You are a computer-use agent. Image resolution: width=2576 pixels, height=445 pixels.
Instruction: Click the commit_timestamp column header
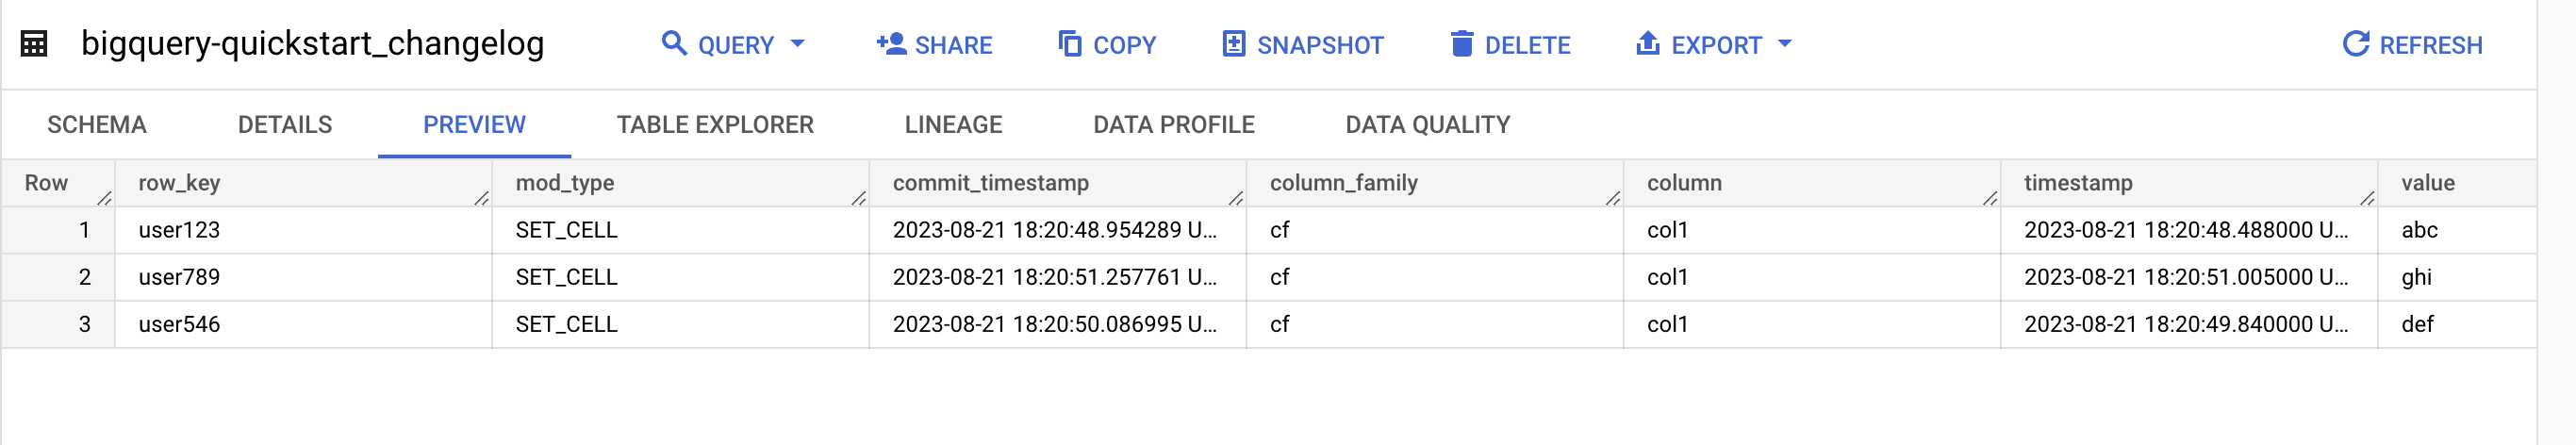[x=990, y=183]
